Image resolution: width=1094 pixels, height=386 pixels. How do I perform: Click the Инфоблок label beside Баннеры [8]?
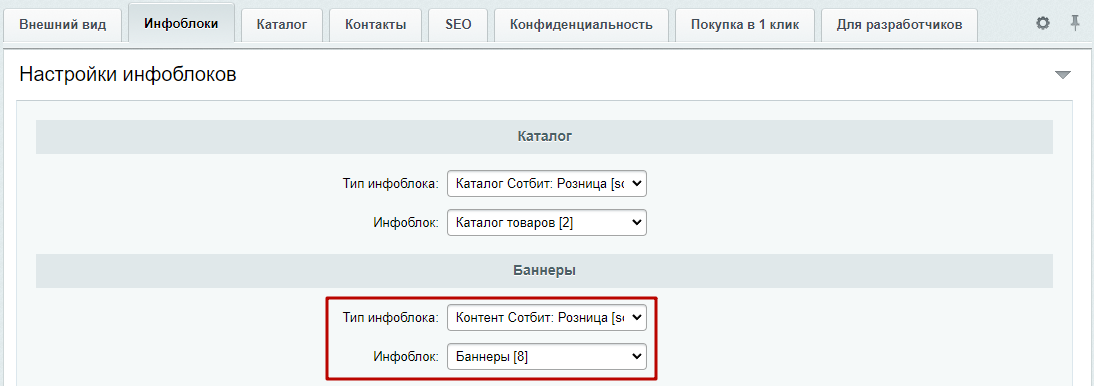pos(405,357)
